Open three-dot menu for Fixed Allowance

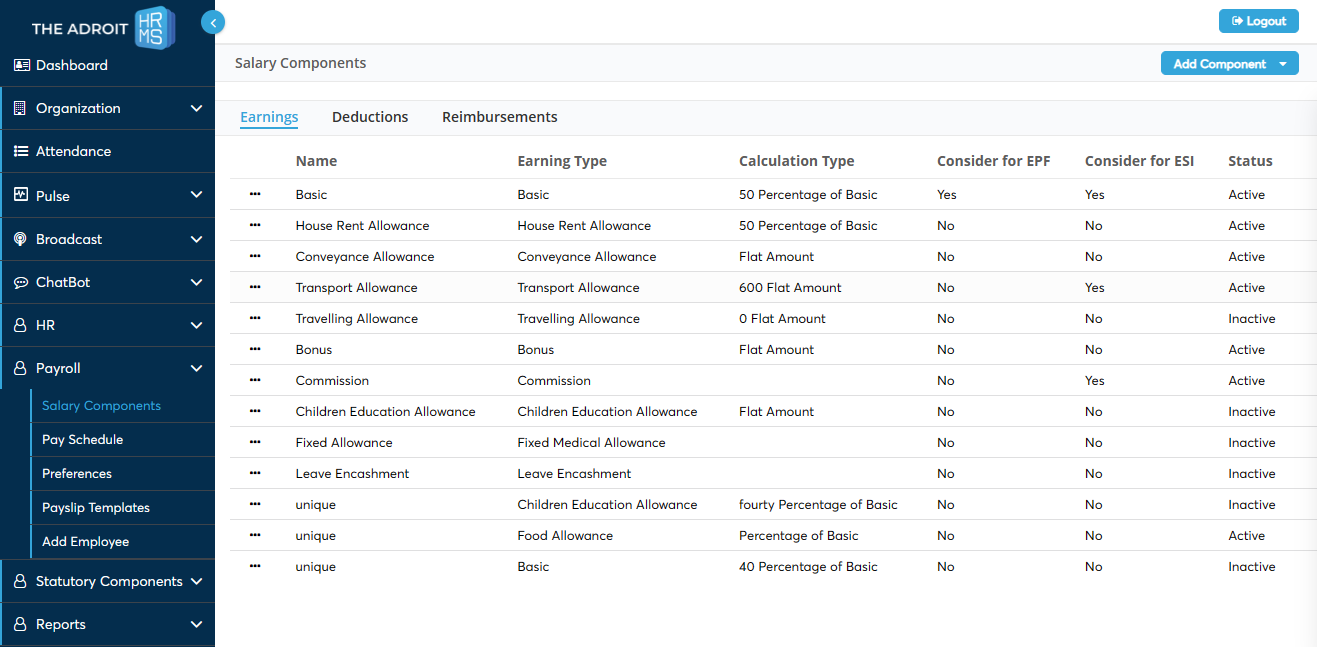(255, 442)
